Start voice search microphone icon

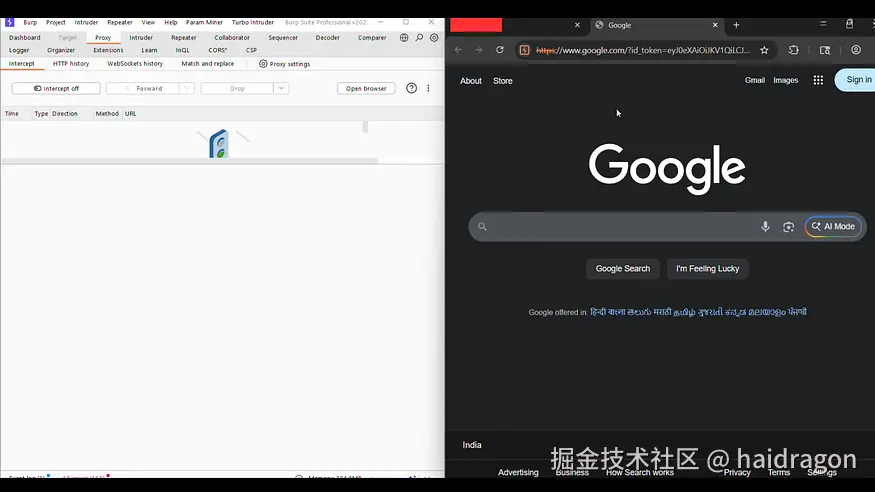coord(765,226)
